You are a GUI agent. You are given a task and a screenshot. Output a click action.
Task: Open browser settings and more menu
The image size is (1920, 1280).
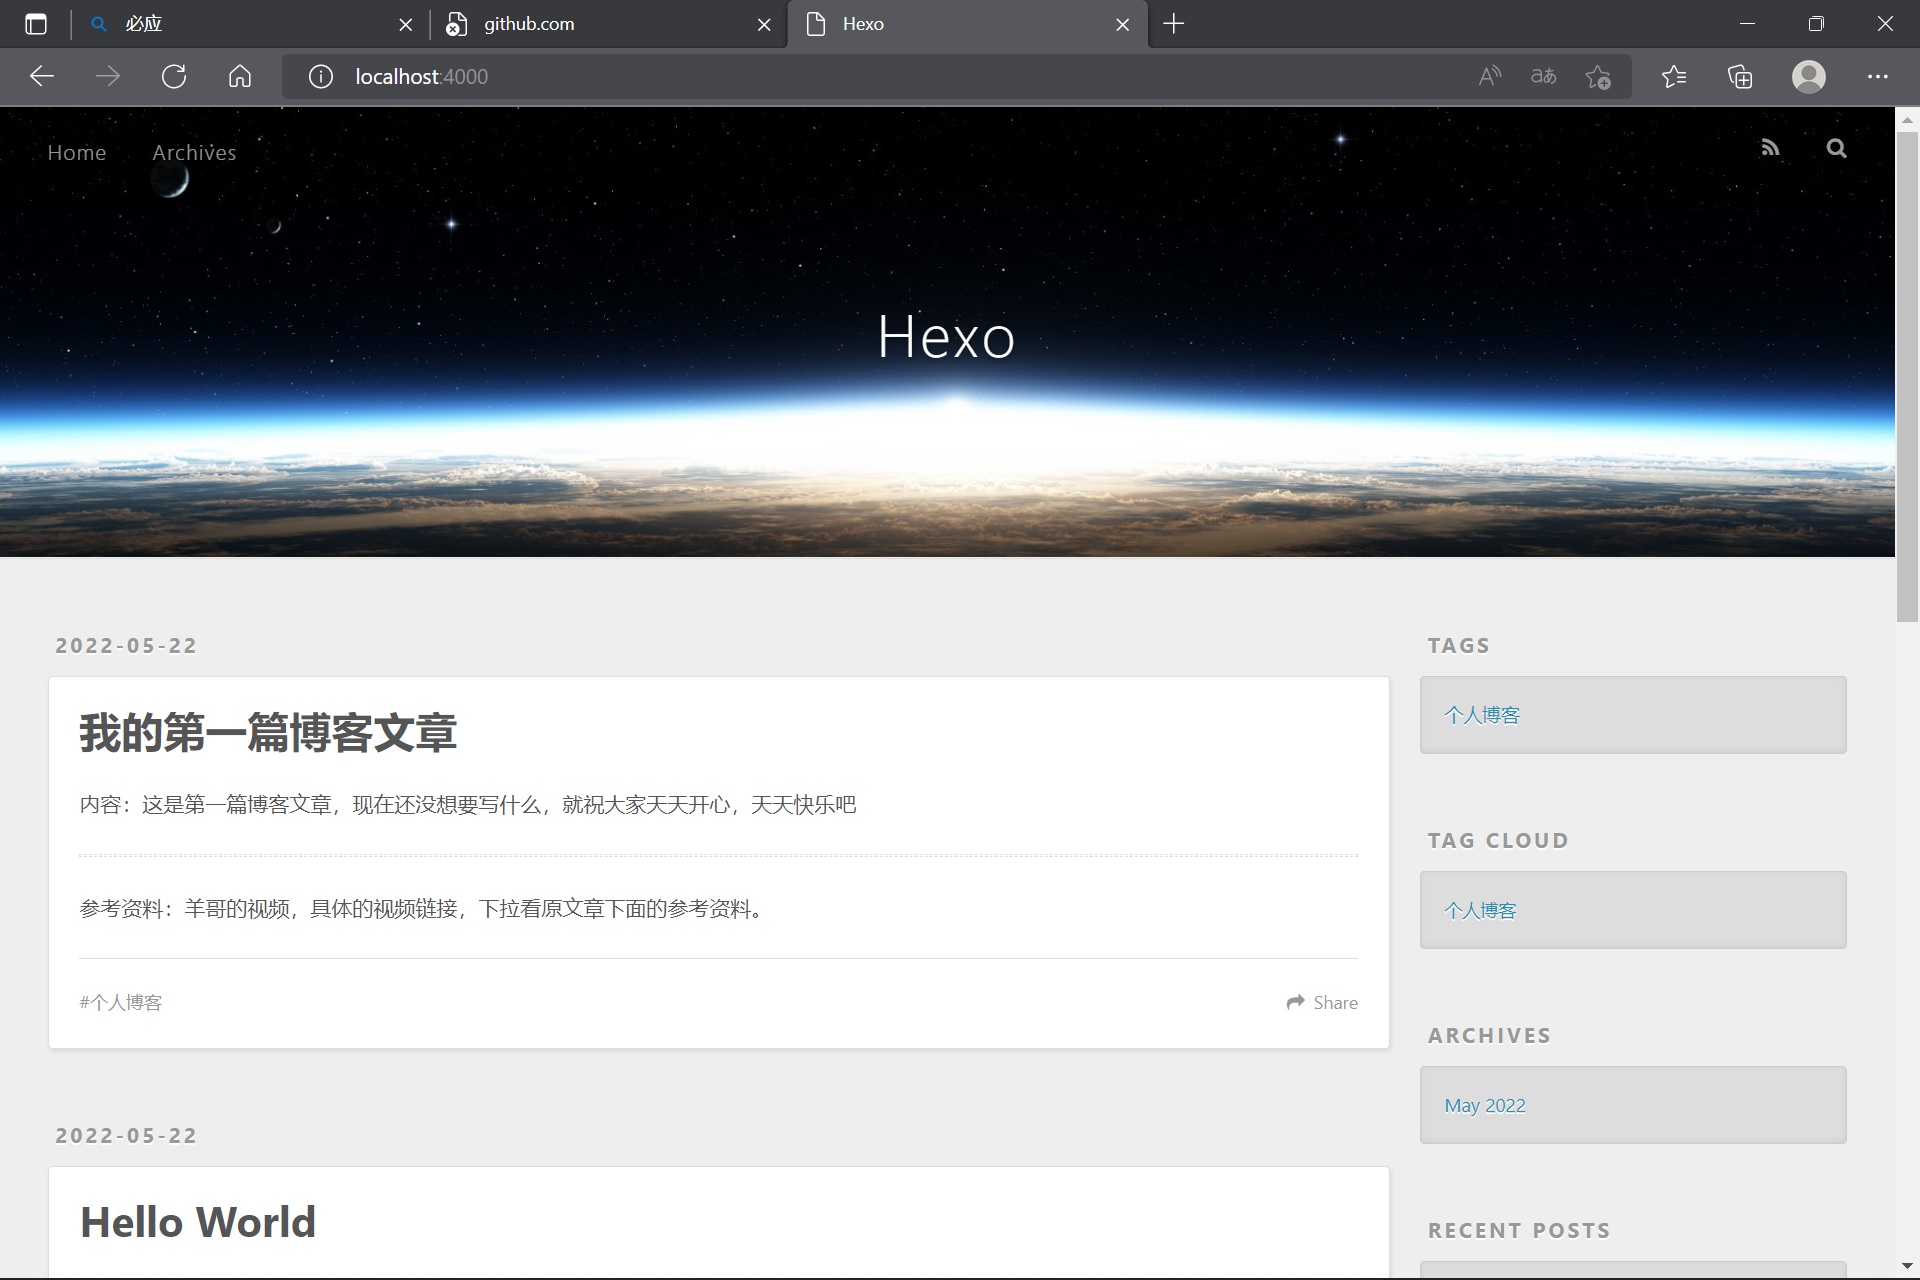tap(1877, 77)
